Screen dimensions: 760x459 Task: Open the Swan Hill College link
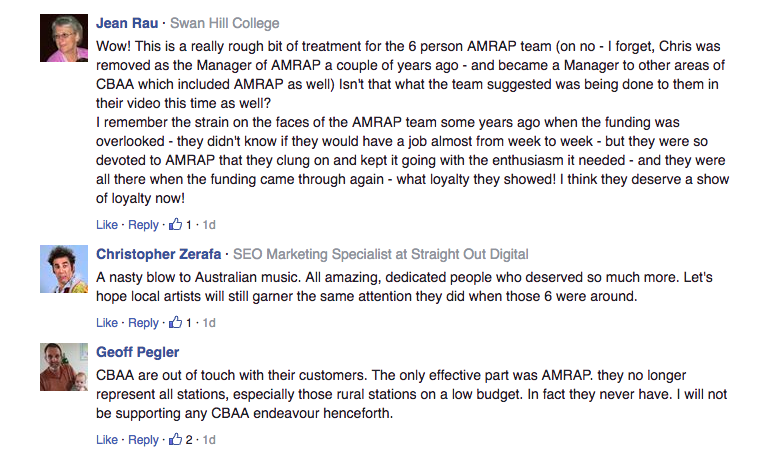pos(224,23)
